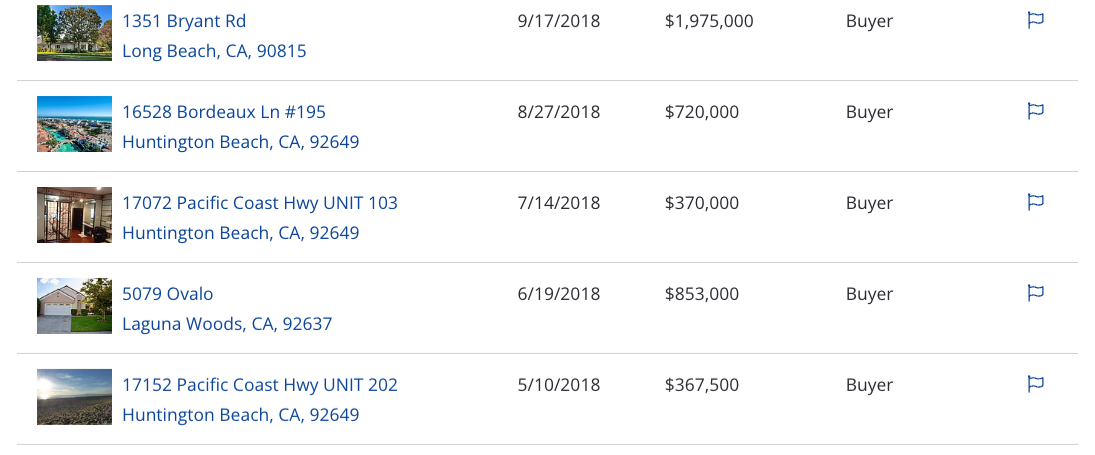Flag the 16528 Bordeaux Ln #195 sale
Image resolution: width=1095 pixels, height=455 pixels.
point(1036,111)
